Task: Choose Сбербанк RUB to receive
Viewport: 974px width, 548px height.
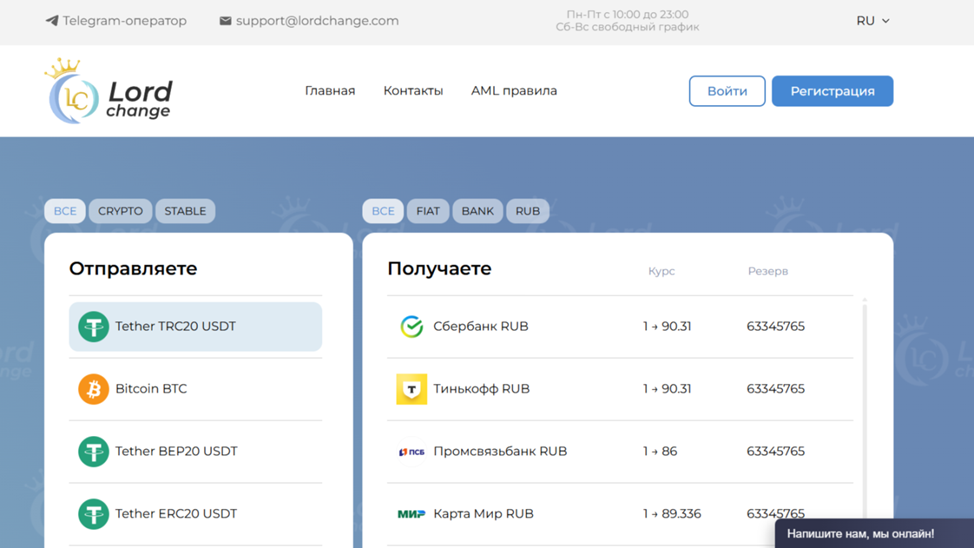Action: pyautogui.click(x=620, y=327)
